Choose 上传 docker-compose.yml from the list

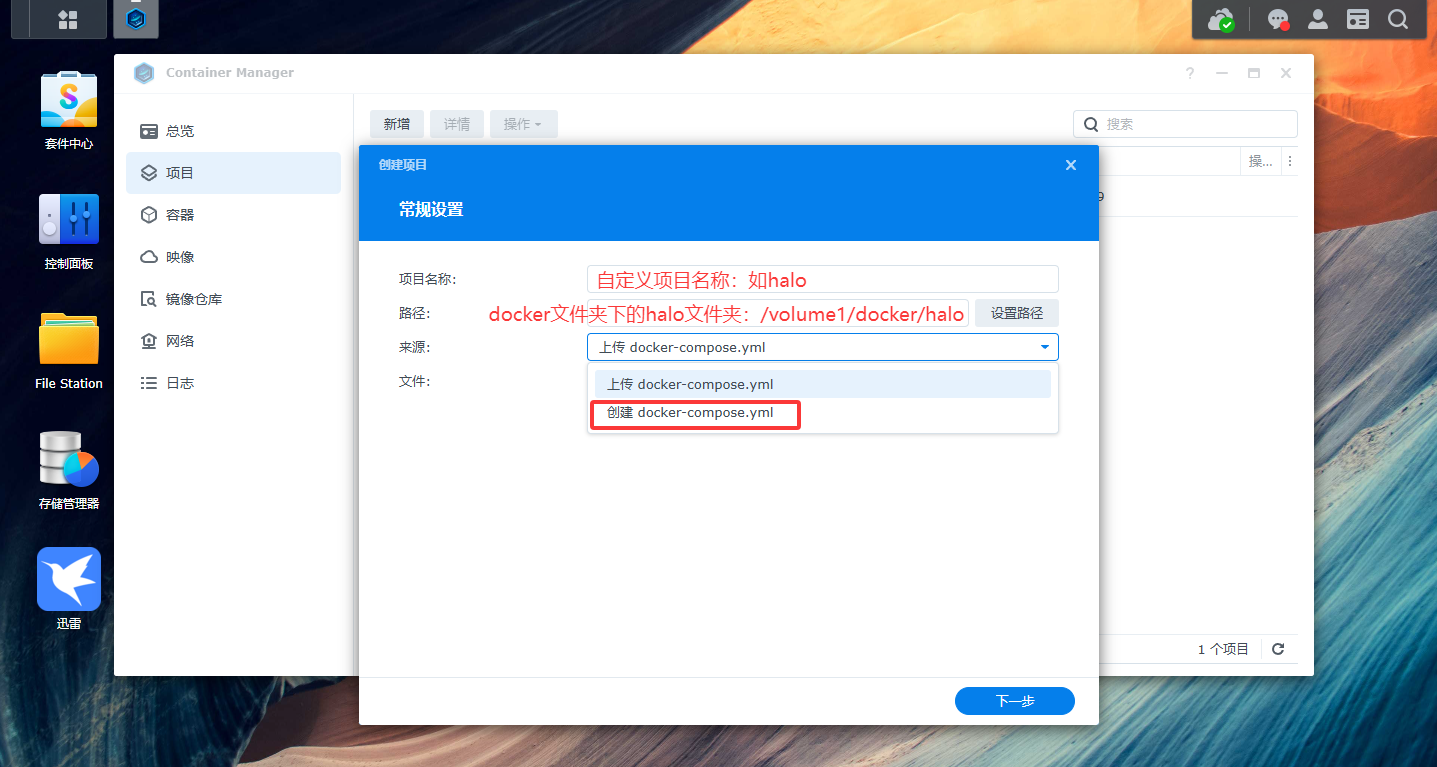click(x=690, y=384)
